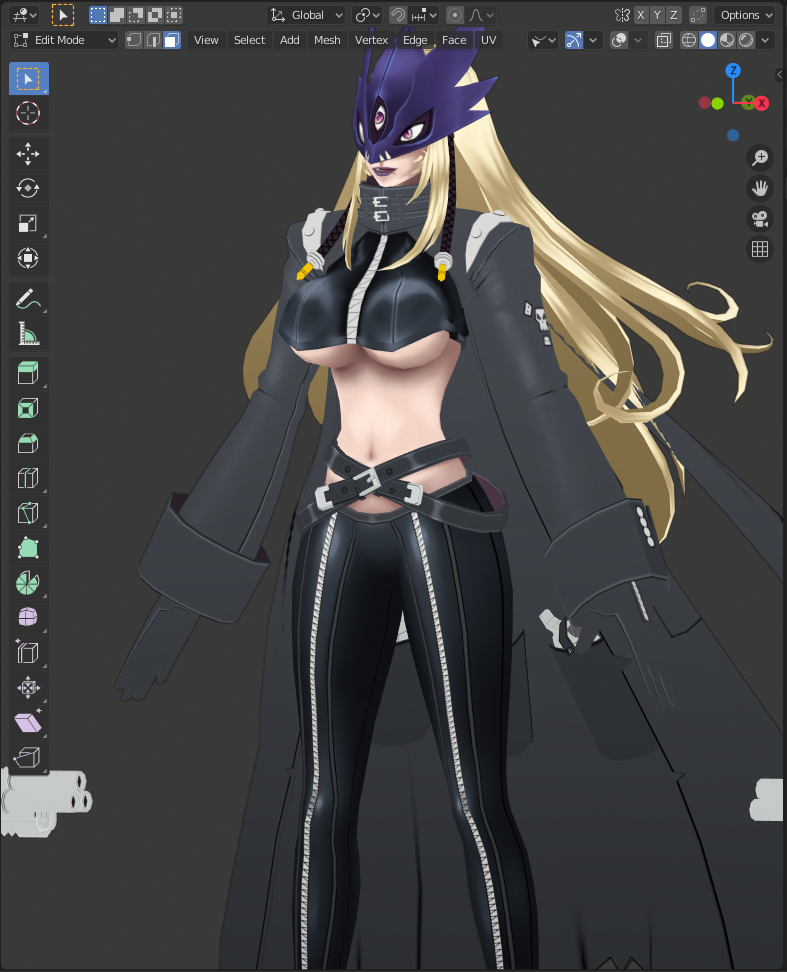Select the Smooth vertices tool
787x972 pixels.
(x=29, y=617)
